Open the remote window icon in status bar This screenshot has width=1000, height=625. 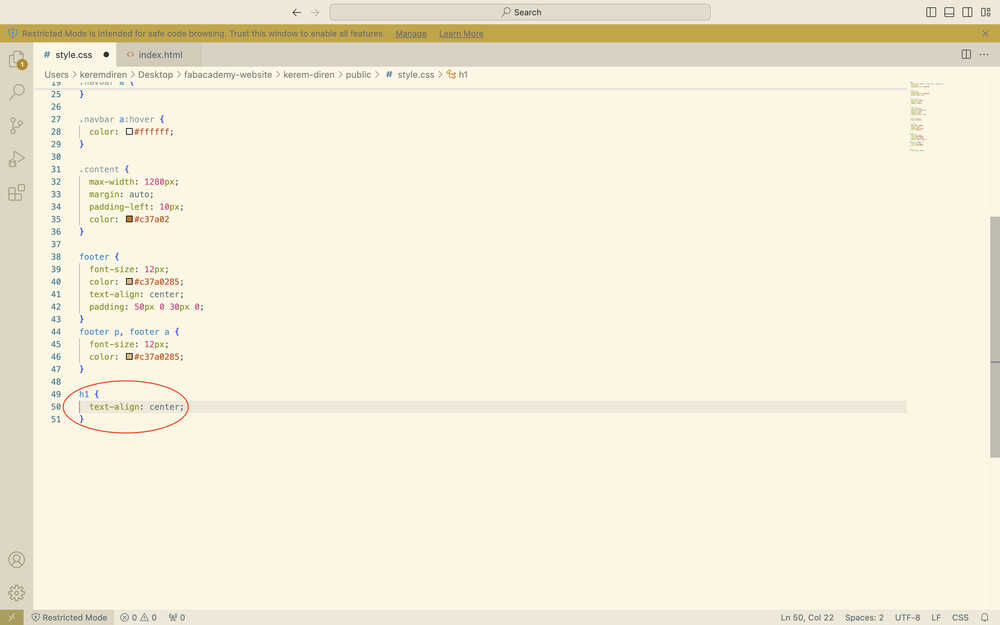click(x=11, y=617)
